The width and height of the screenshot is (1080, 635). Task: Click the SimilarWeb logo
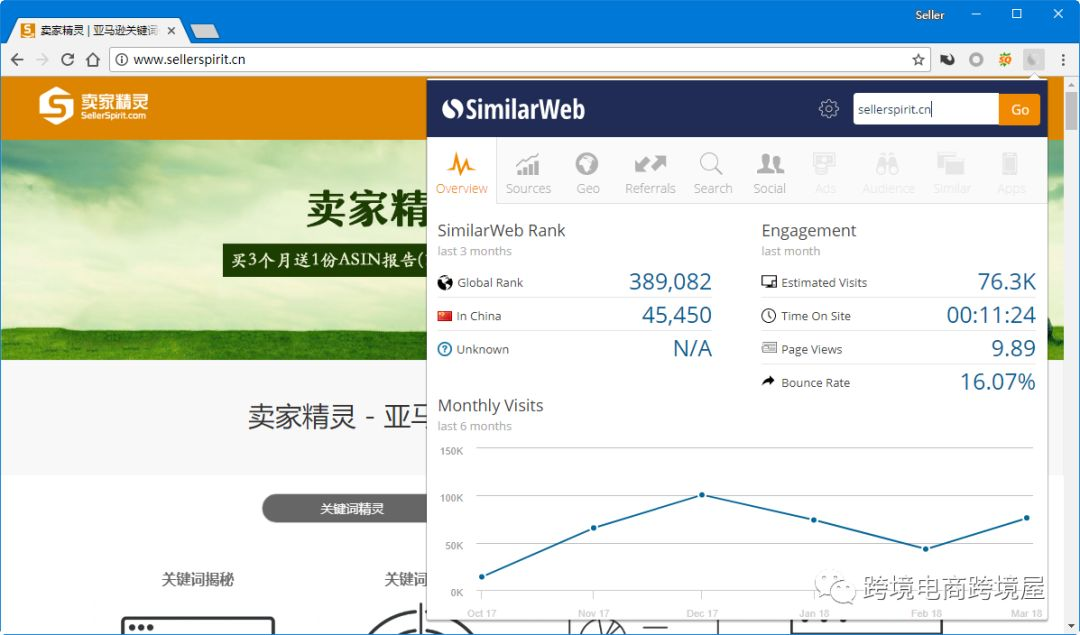tap(513, 109)
